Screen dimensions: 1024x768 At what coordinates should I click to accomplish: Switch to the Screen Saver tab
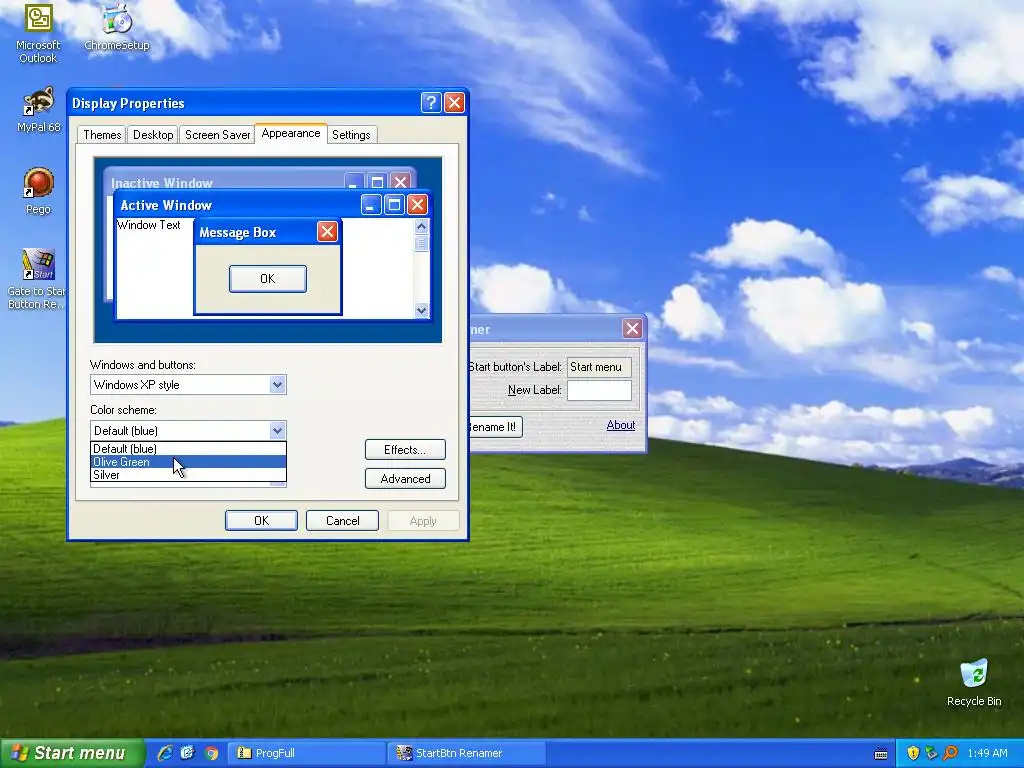click(217, 135)
